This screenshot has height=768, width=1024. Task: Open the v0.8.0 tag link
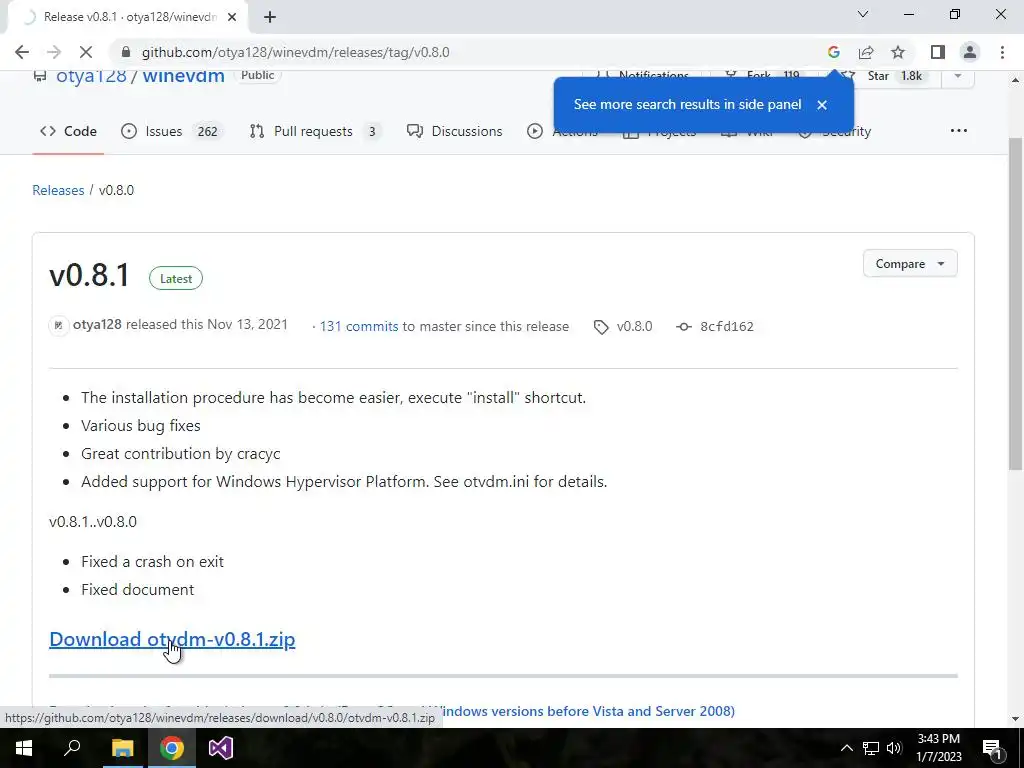point(624,327)
